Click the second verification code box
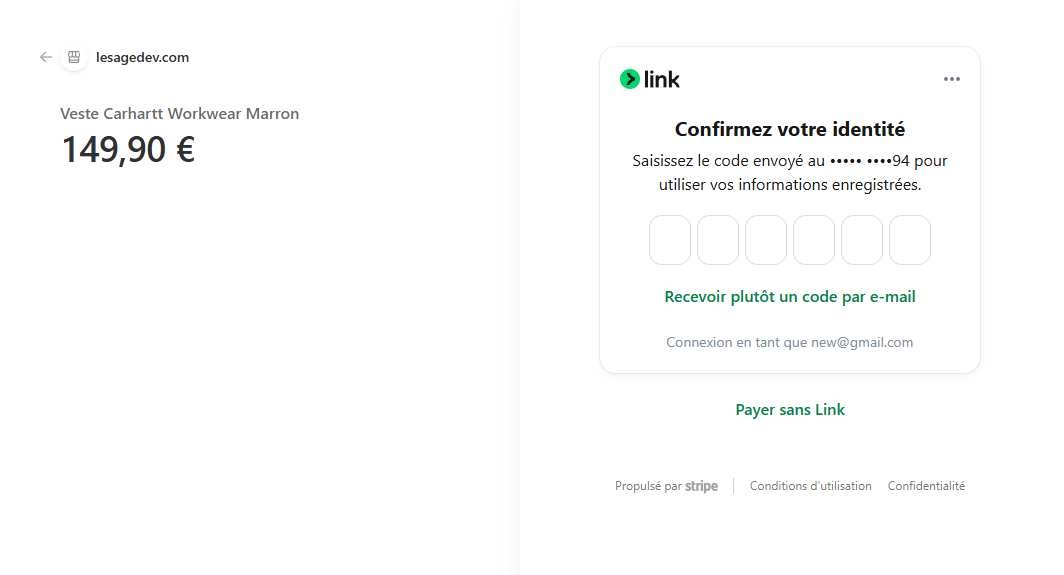The height and width of the screenshot is (575, 1064). (718, 240)
